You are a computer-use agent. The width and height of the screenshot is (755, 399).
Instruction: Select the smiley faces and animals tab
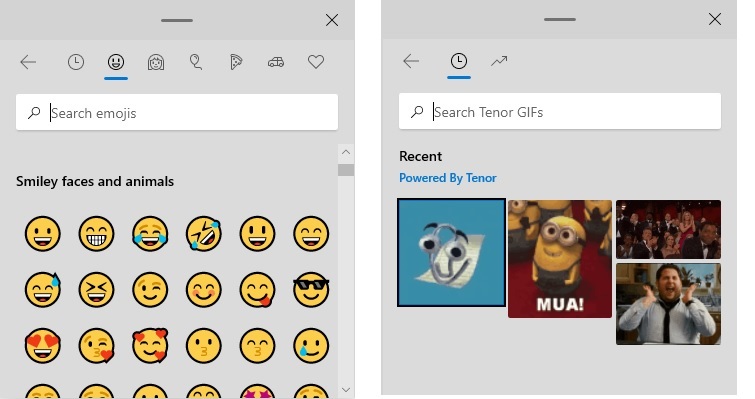(x=116, y=62)
